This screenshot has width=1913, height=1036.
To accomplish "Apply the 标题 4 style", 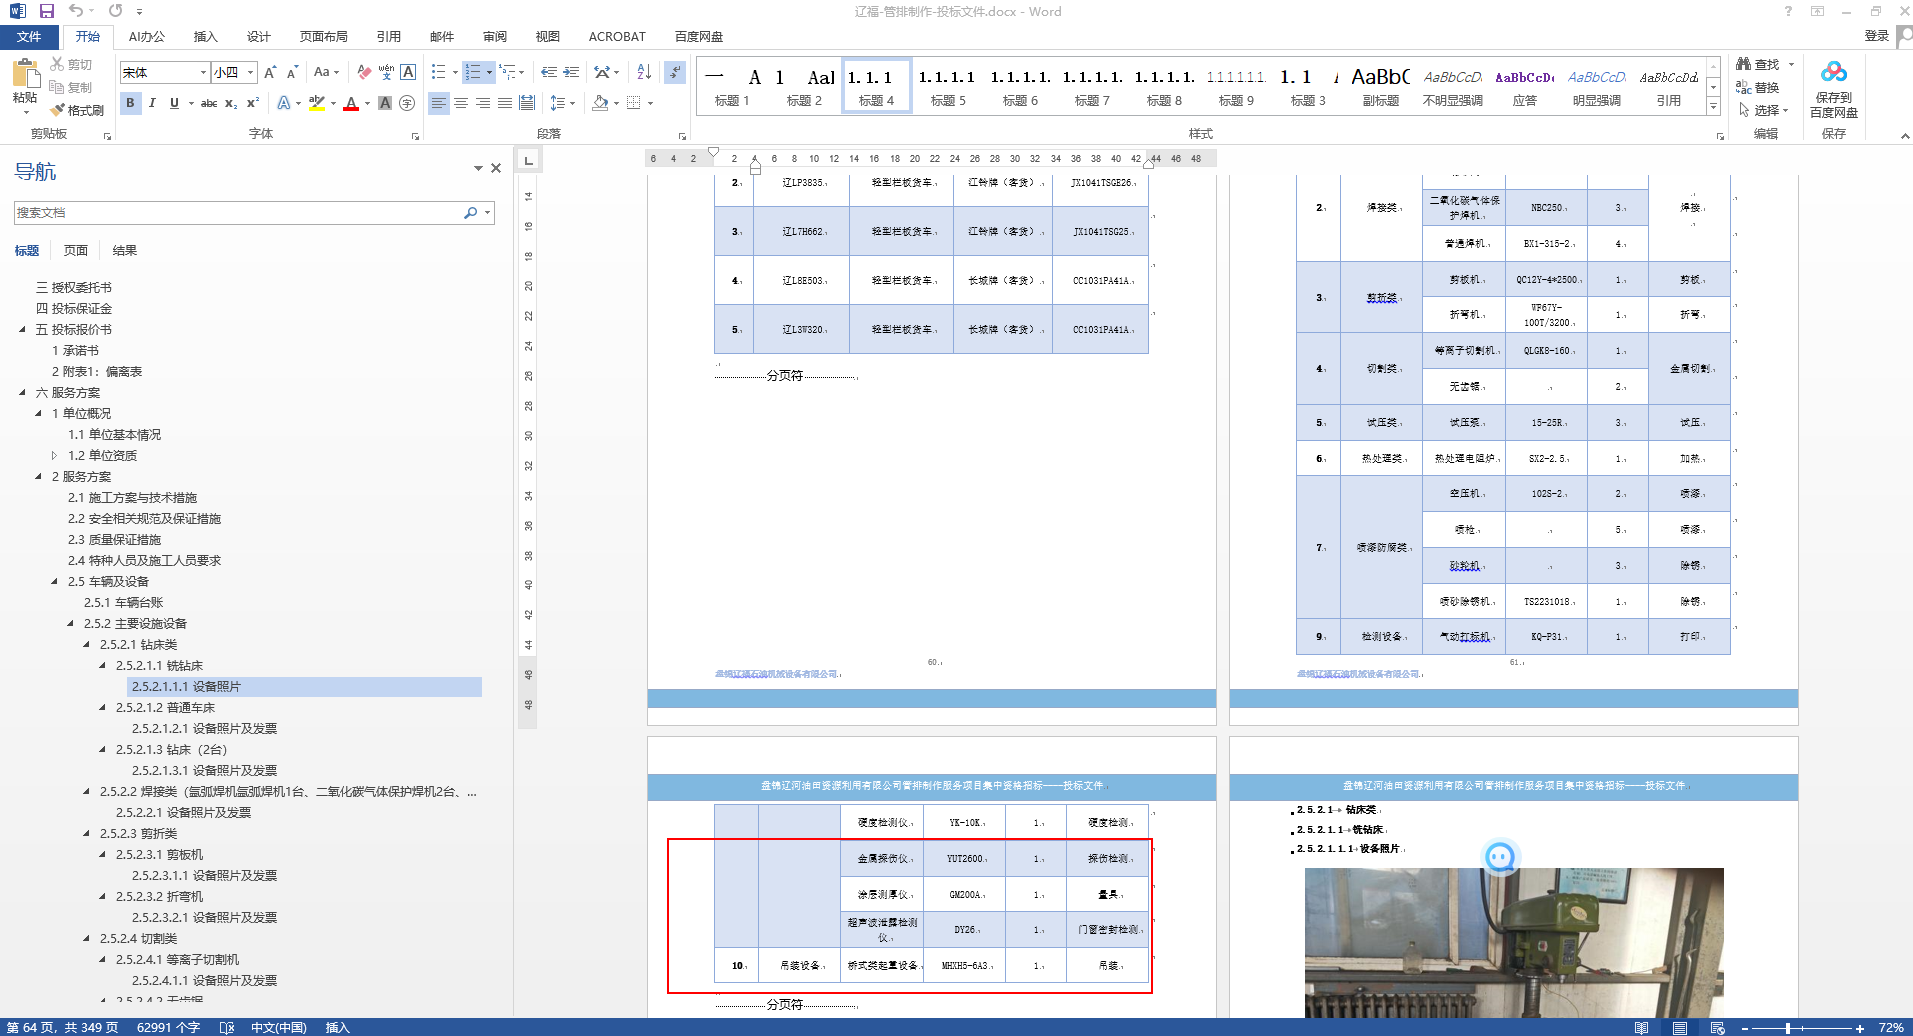I will coord(877,85).
